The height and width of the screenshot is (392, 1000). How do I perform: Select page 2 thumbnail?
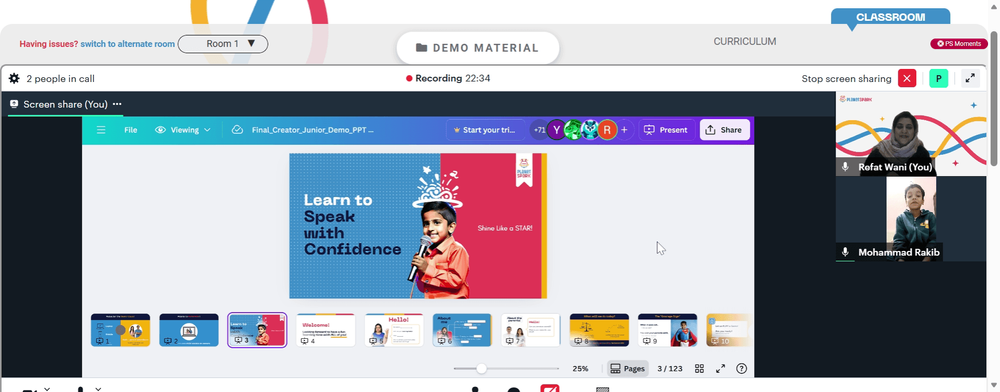pos(189,330)
